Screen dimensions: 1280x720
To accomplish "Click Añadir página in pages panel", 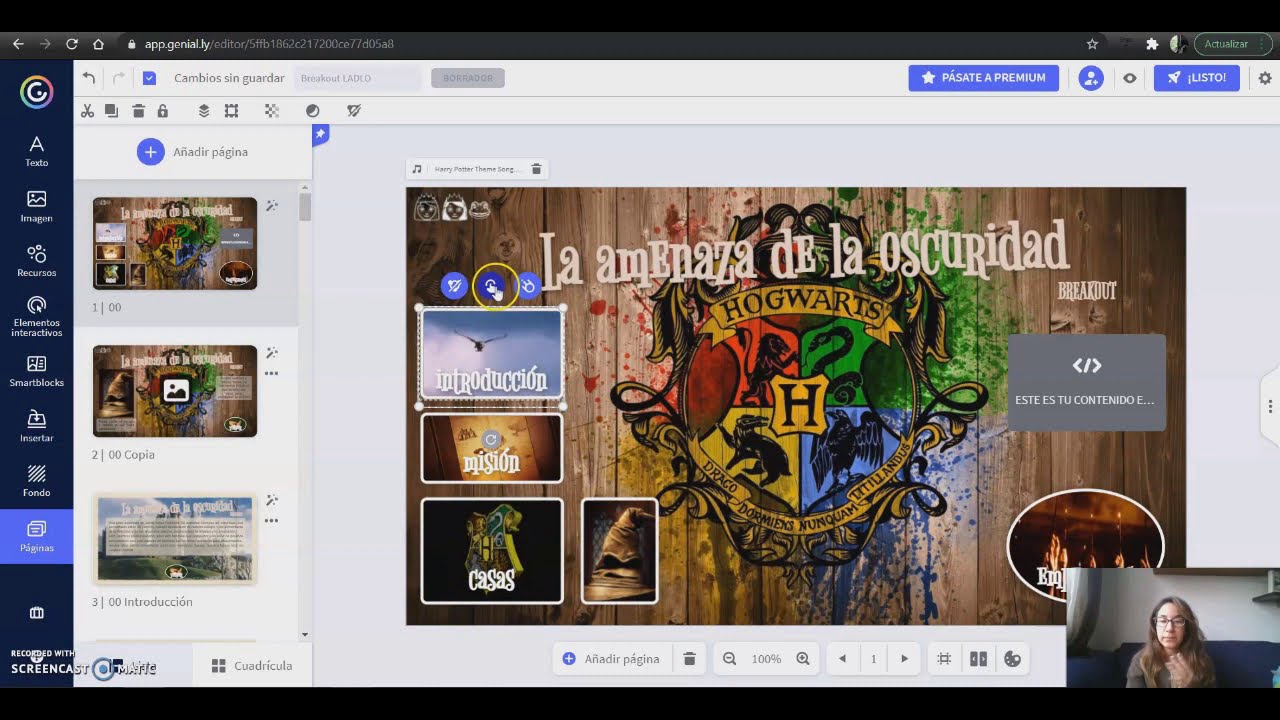I will (192, 152).
